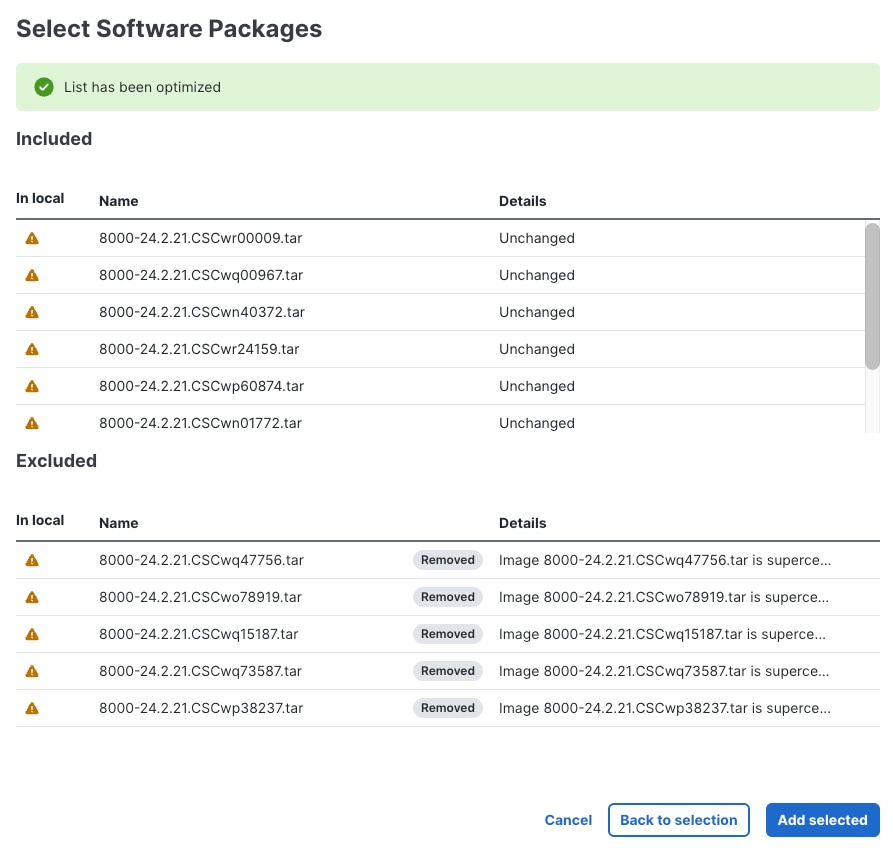Click the green checkmark in the optimized banner

click(43, 87)
